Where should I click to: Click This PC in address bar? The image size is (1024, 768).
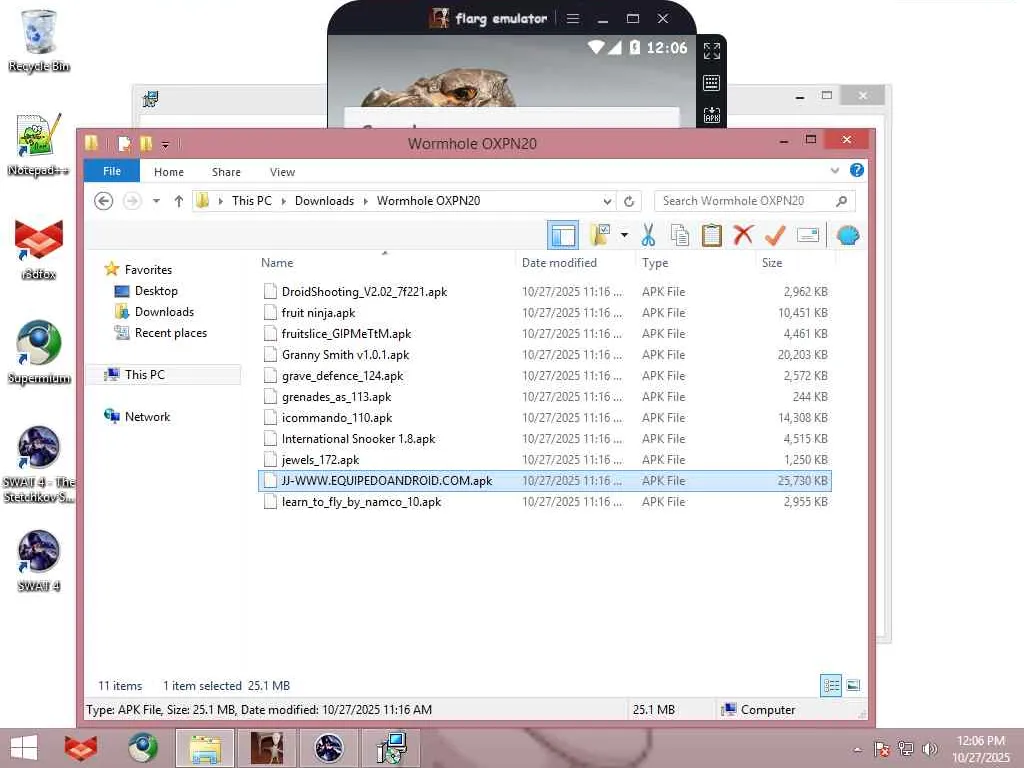[251, 200]
